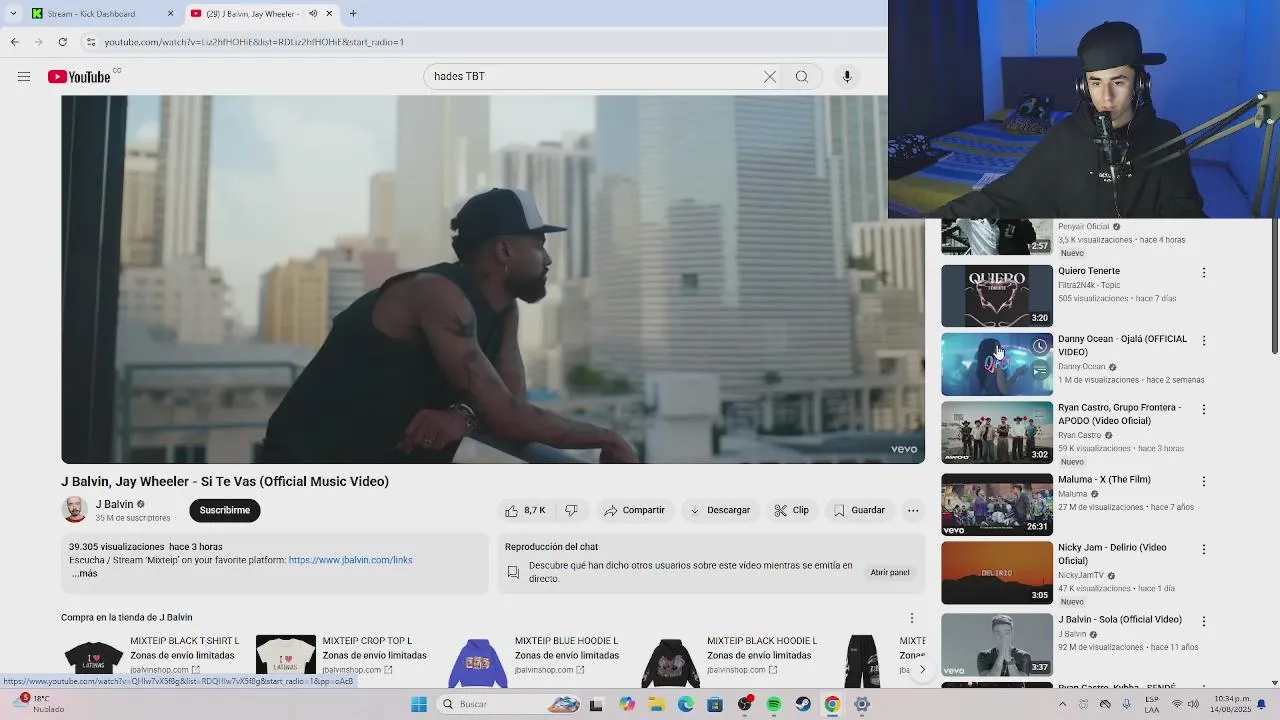Open the chat replay with Abrir panel
Viewport: 1280px width, 720px height.
890,573
